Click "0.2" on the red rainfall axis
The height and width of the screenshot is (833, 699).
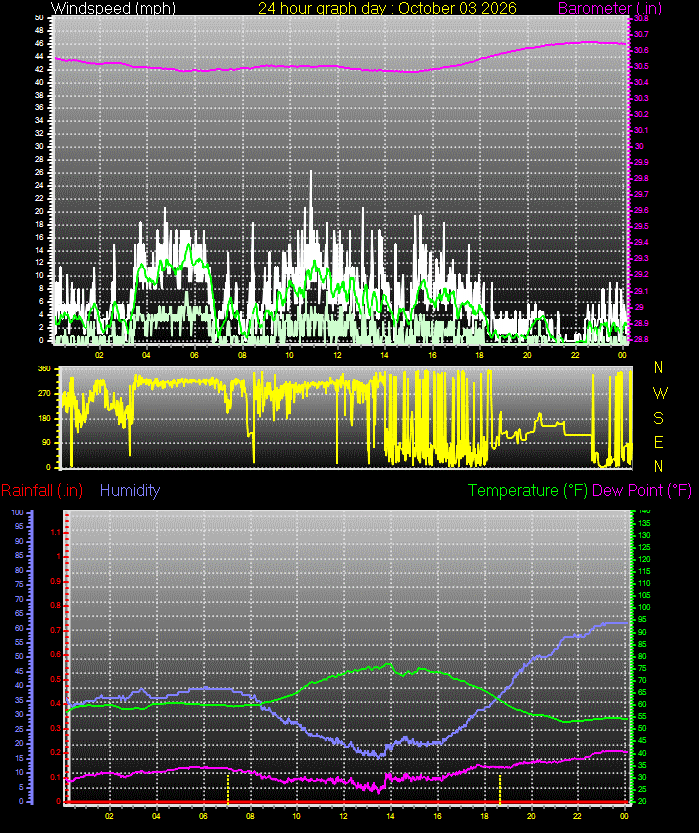[x=56, y=753]
